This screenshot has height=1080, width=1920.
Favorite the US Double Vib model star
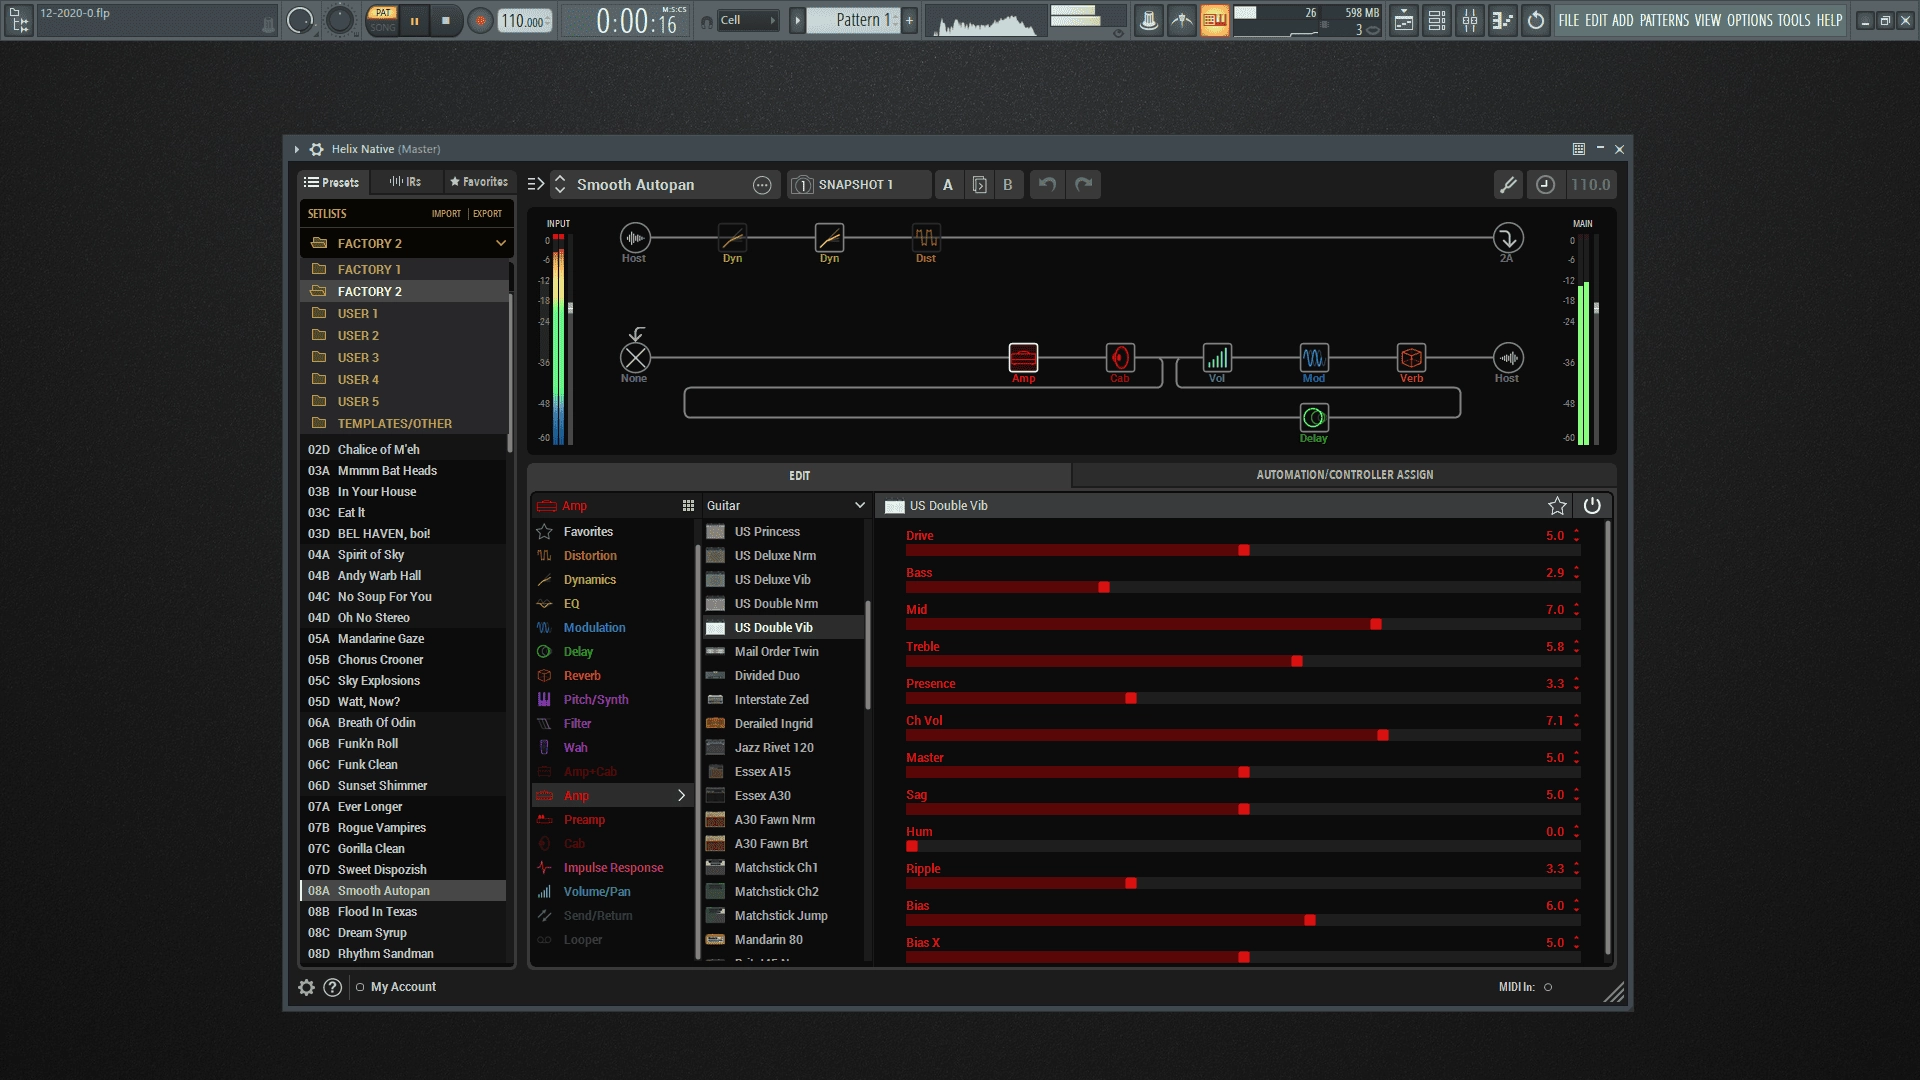(1557, 506)
